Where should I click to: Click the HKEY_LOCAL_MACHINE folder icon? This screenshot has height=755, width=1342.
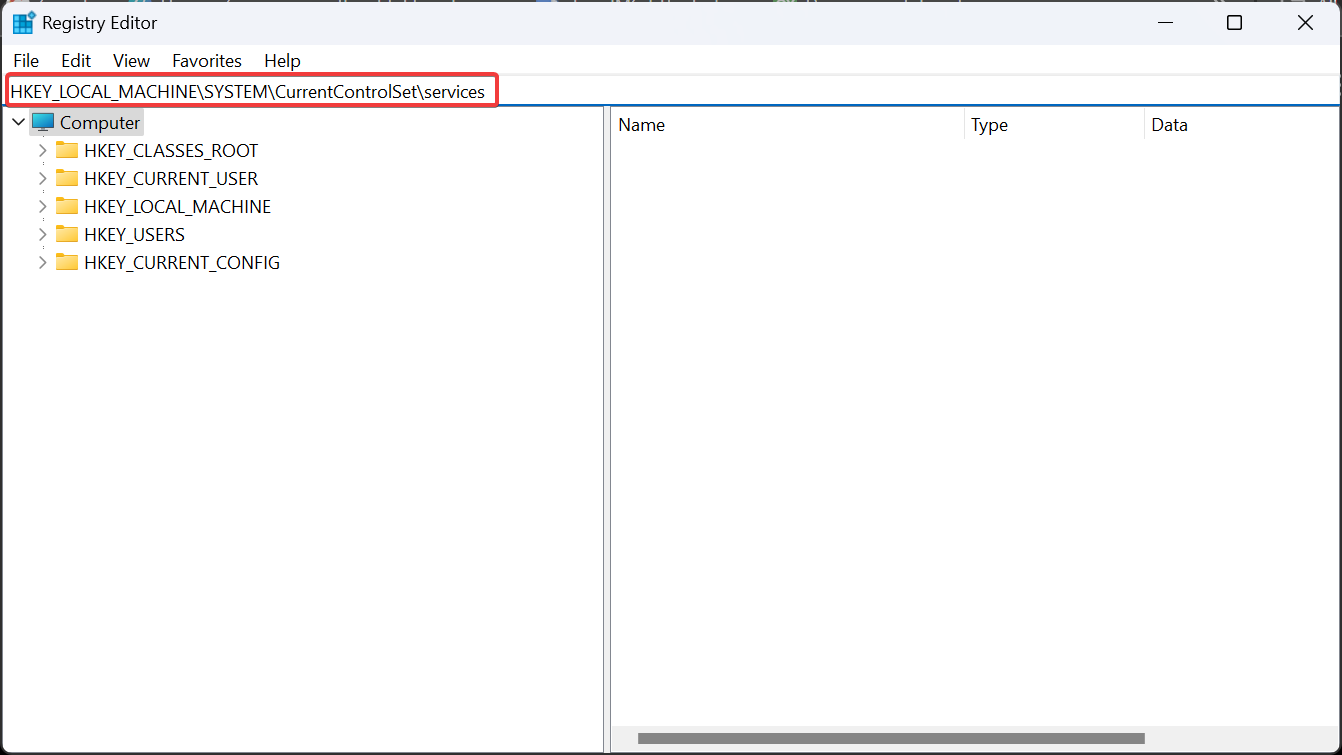click(x=67, y=206)
